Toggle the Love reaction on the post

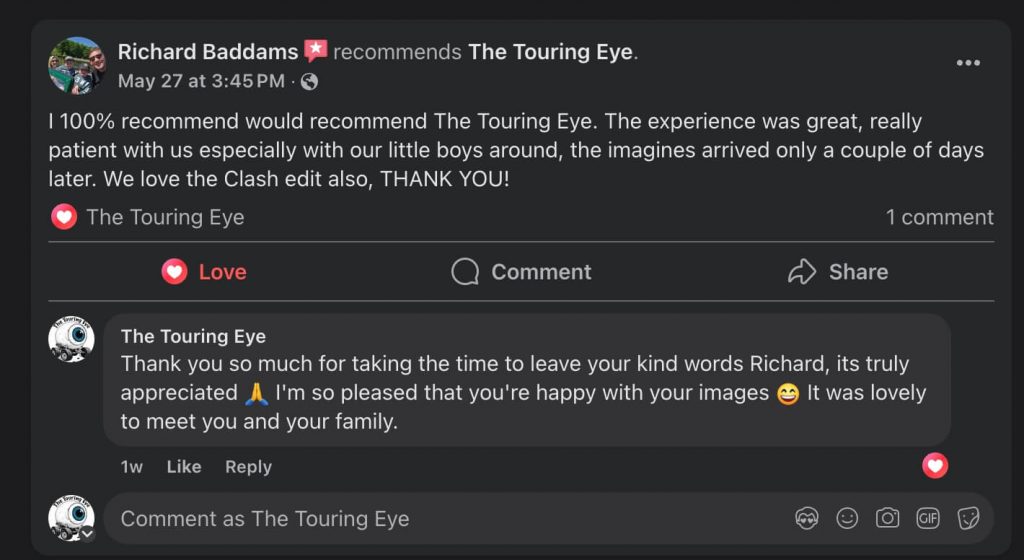pyautogui.click(x=204, y=272)
